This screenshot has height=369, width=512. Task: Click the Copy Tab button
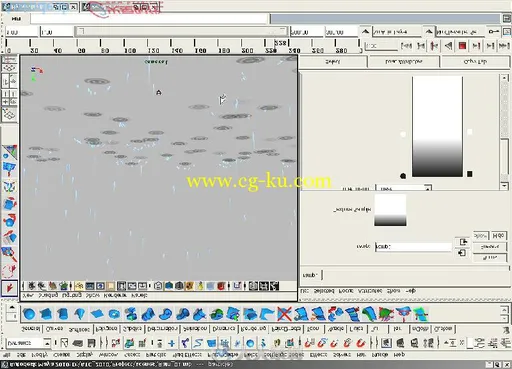475,62
